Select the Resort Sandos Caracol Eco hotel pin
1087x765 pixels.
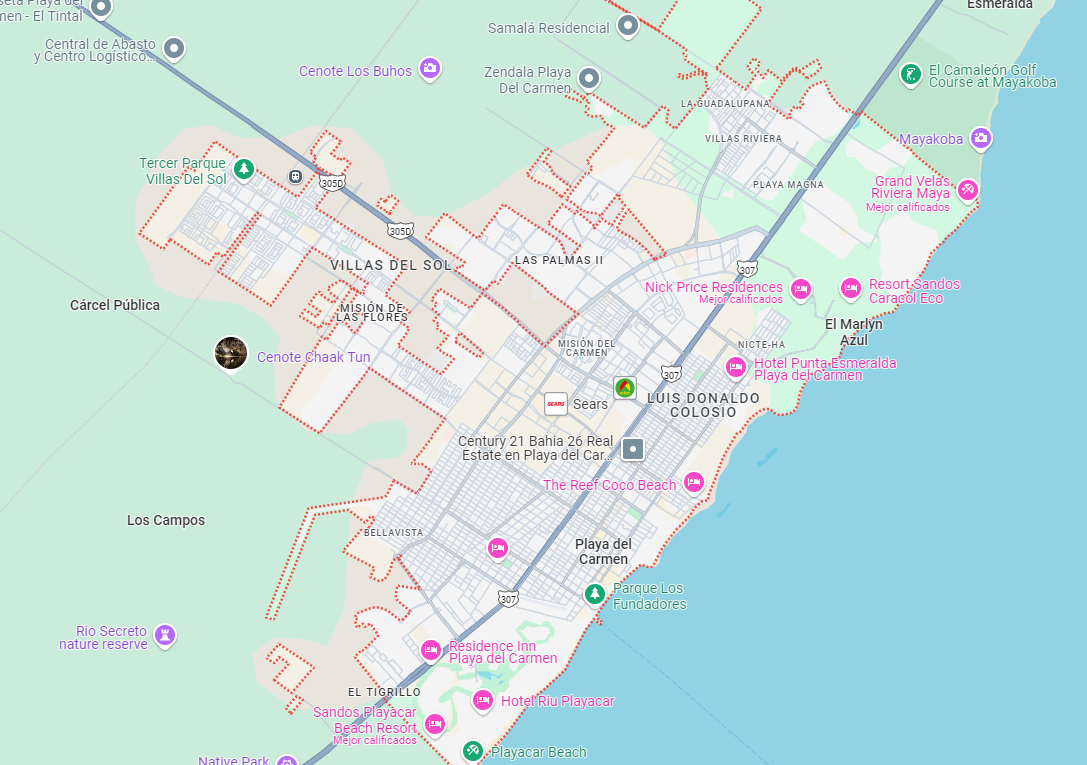[x=851, y=288]
